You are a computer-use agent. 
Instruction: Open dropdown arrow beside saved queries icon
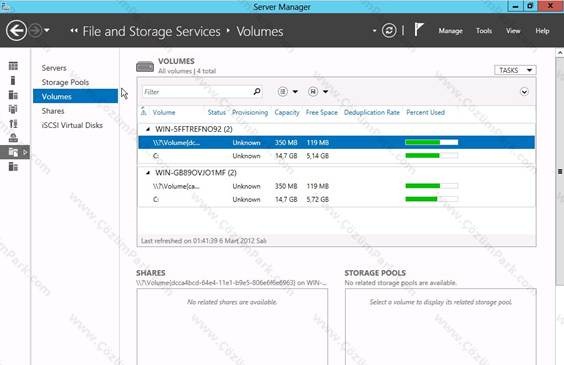point(326,92)
